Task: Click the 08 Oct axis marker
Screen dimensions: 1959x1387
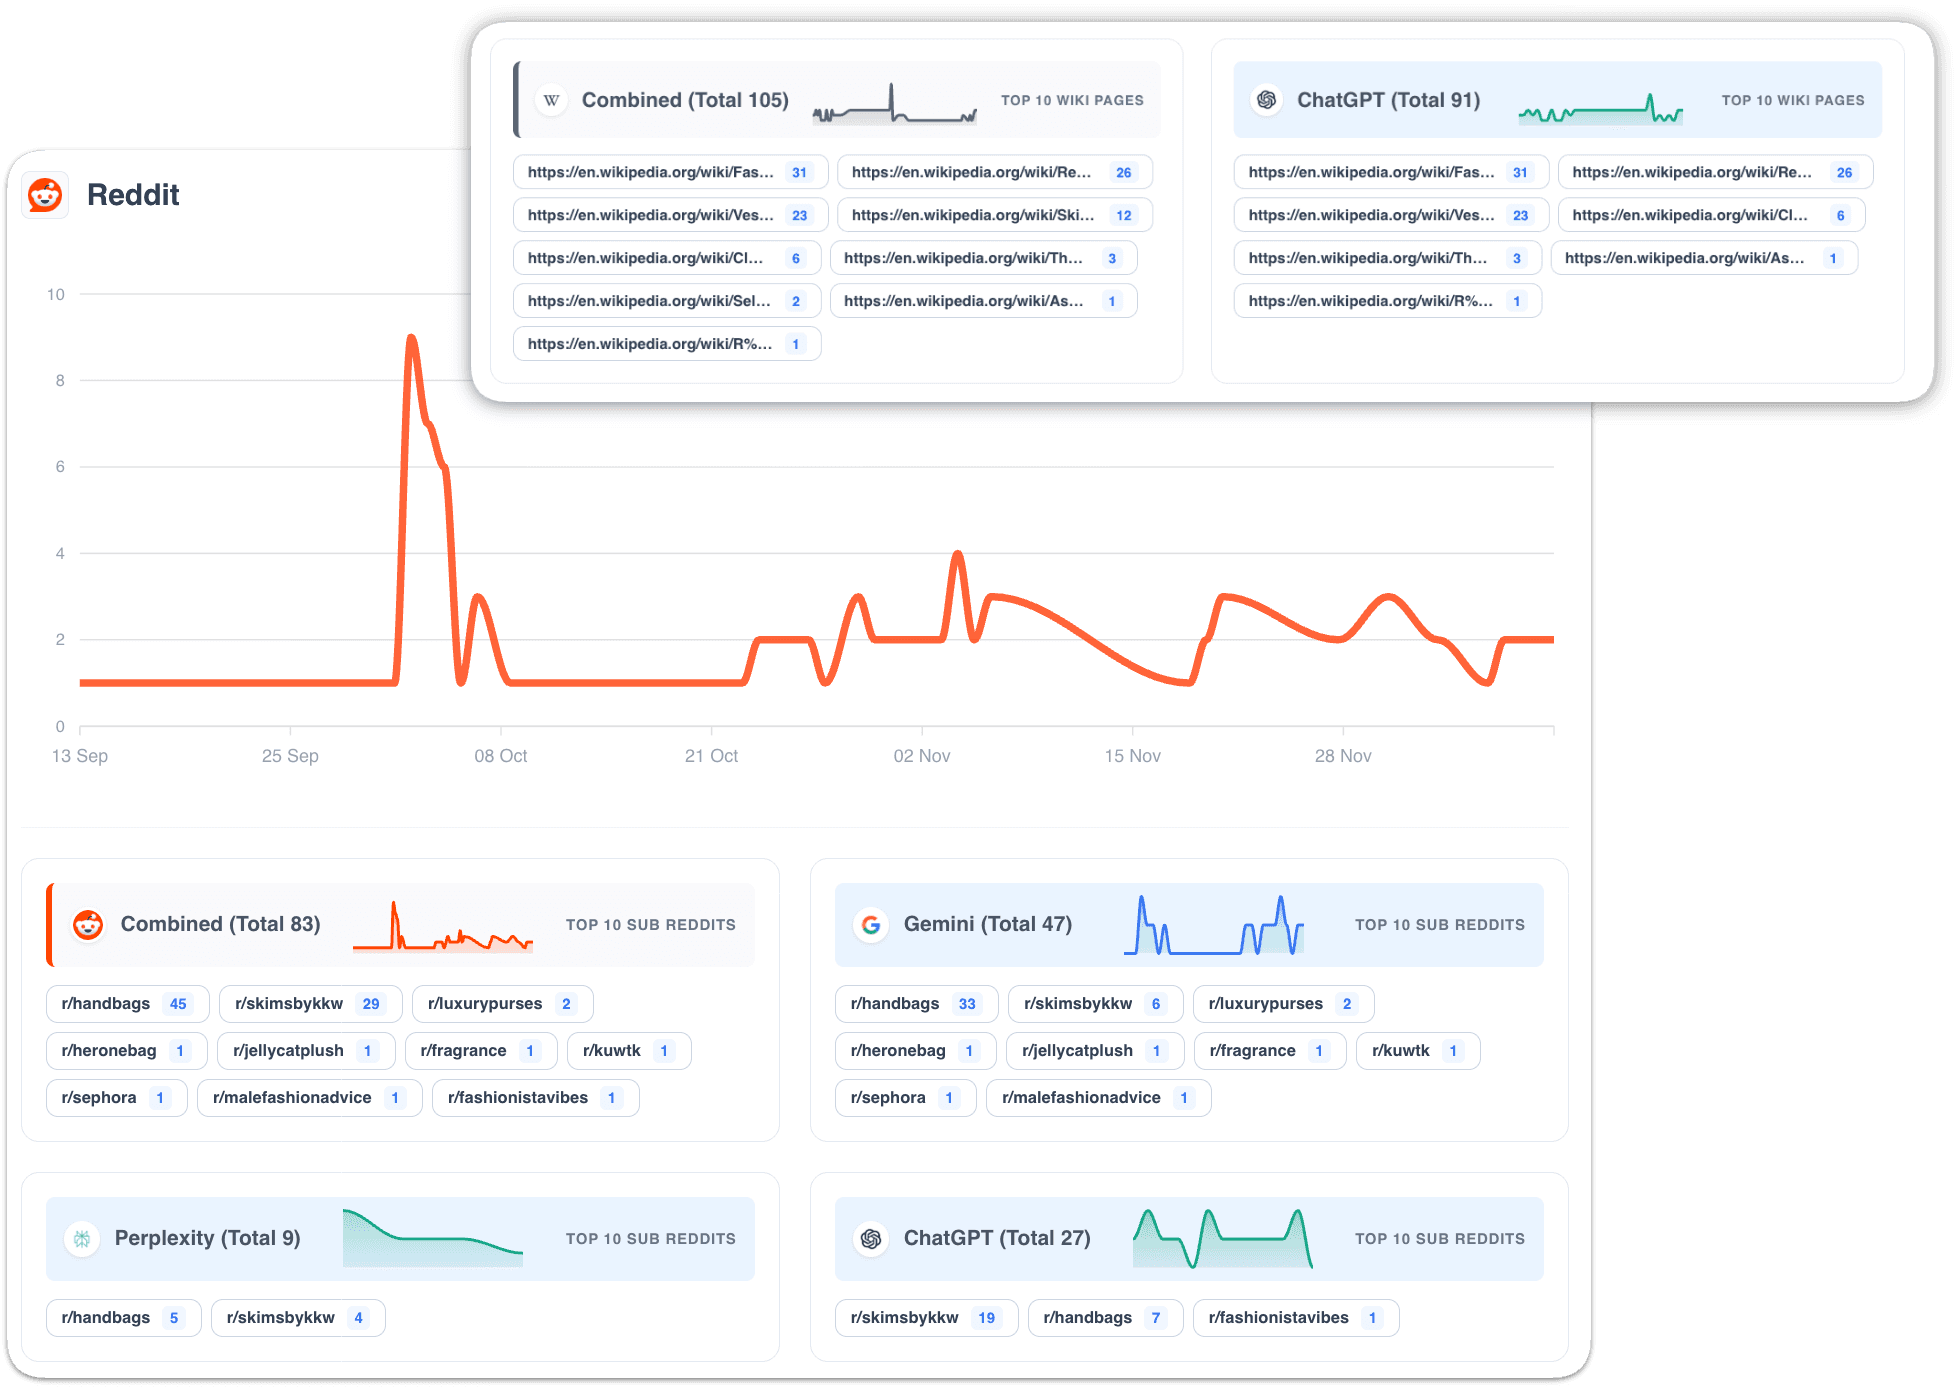Action: coord(500,755)
